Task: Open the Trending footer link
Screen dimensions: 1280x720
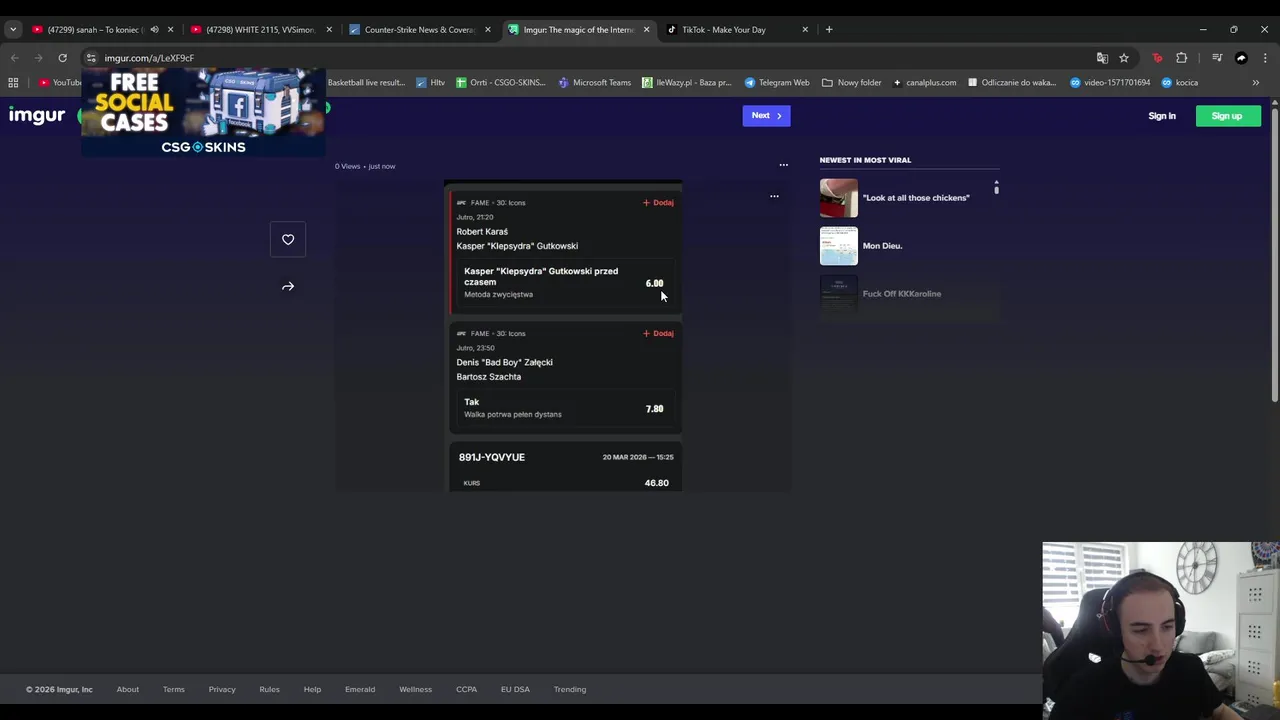Action: click(570, 689)
